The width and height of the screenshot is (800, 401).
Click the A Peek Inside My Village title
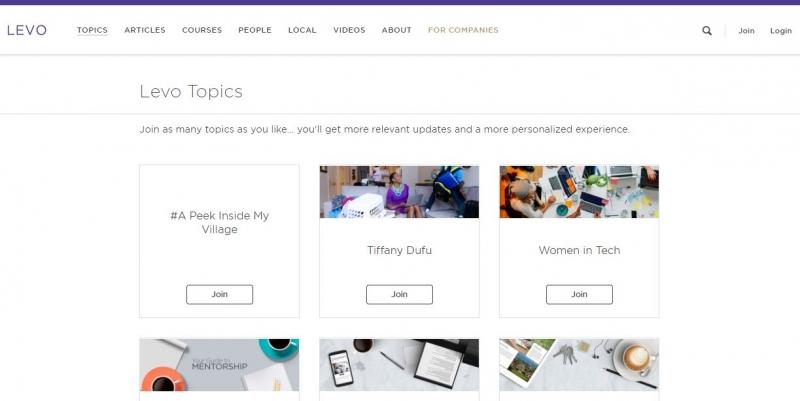(219, 222)
